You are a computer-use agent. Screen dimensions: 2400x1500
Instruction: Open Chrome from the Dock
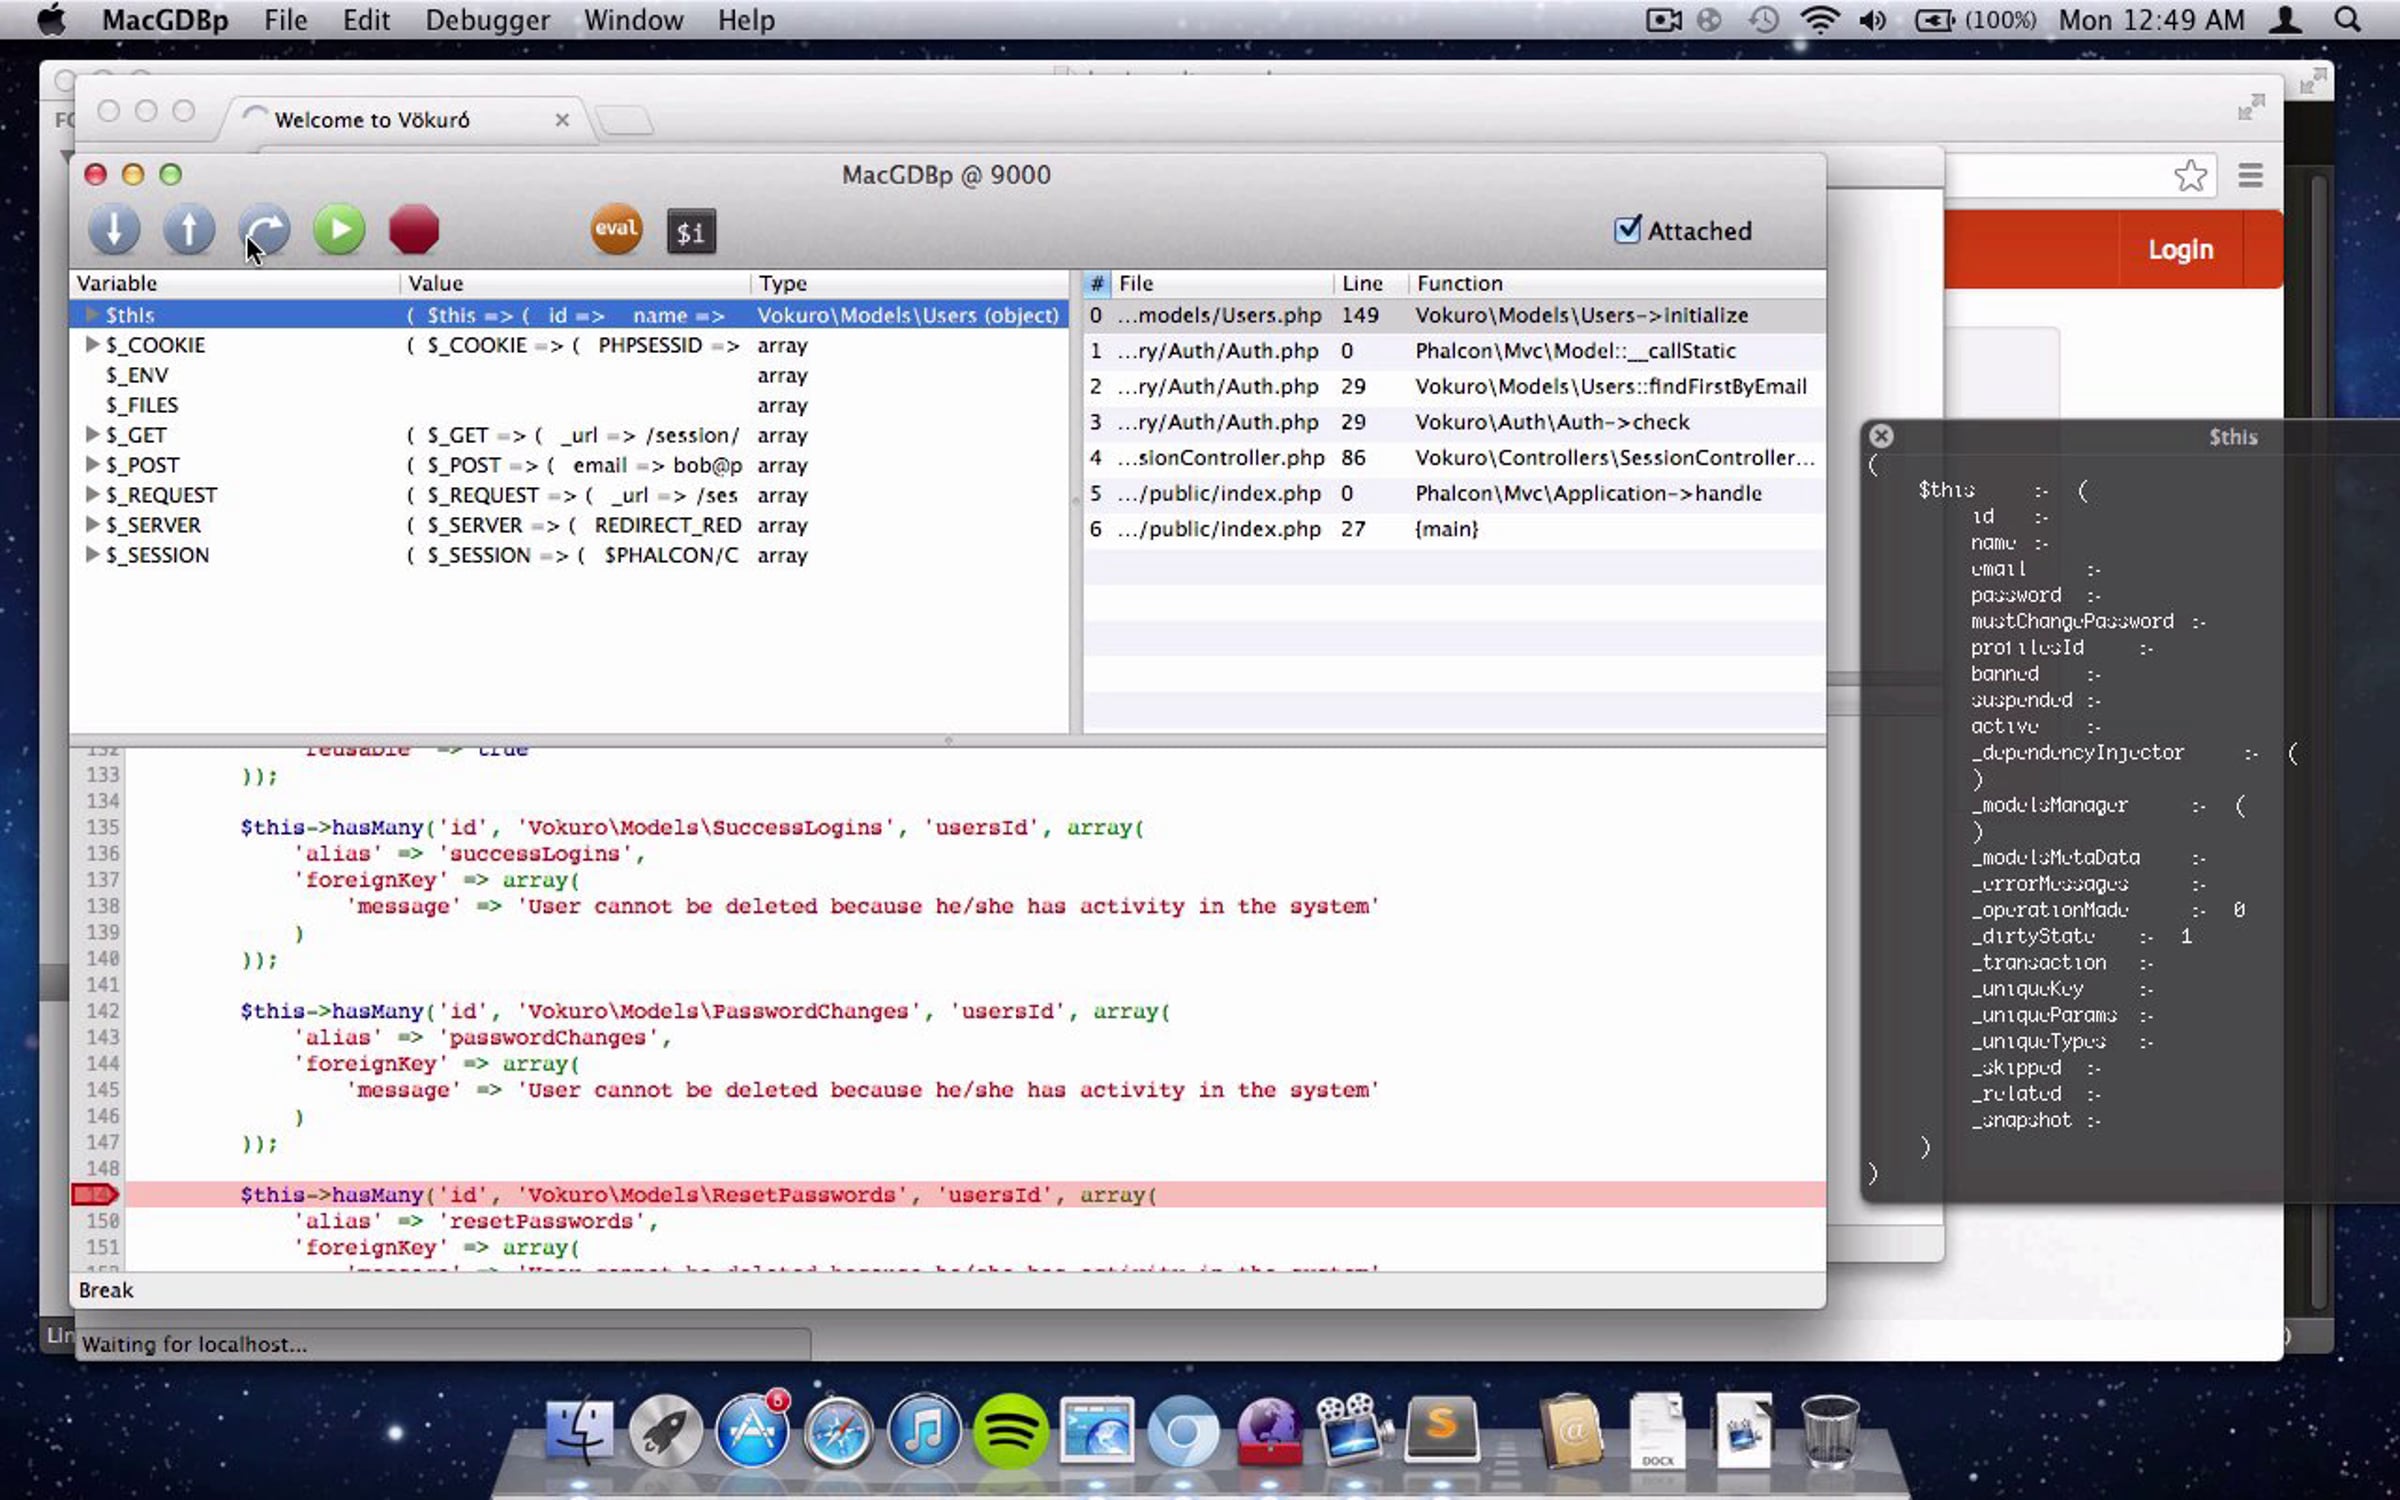click(1183, 1431)
